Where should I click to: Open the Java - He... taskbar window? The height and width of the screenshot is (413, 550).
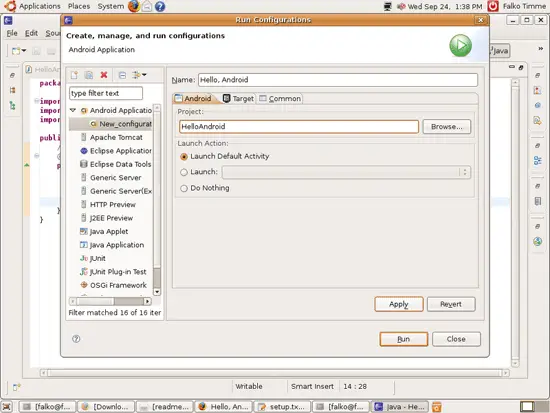point(400,407)
